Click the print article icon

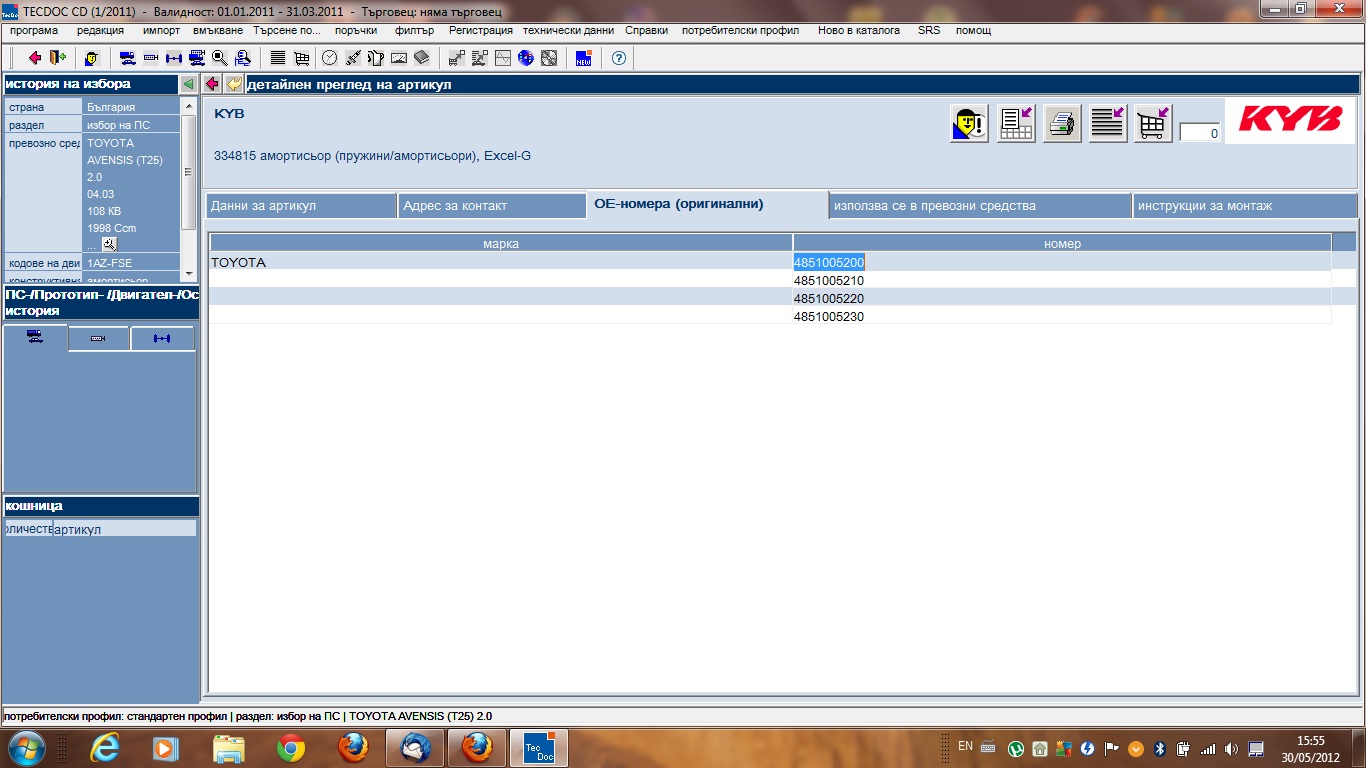point(1062,124)
